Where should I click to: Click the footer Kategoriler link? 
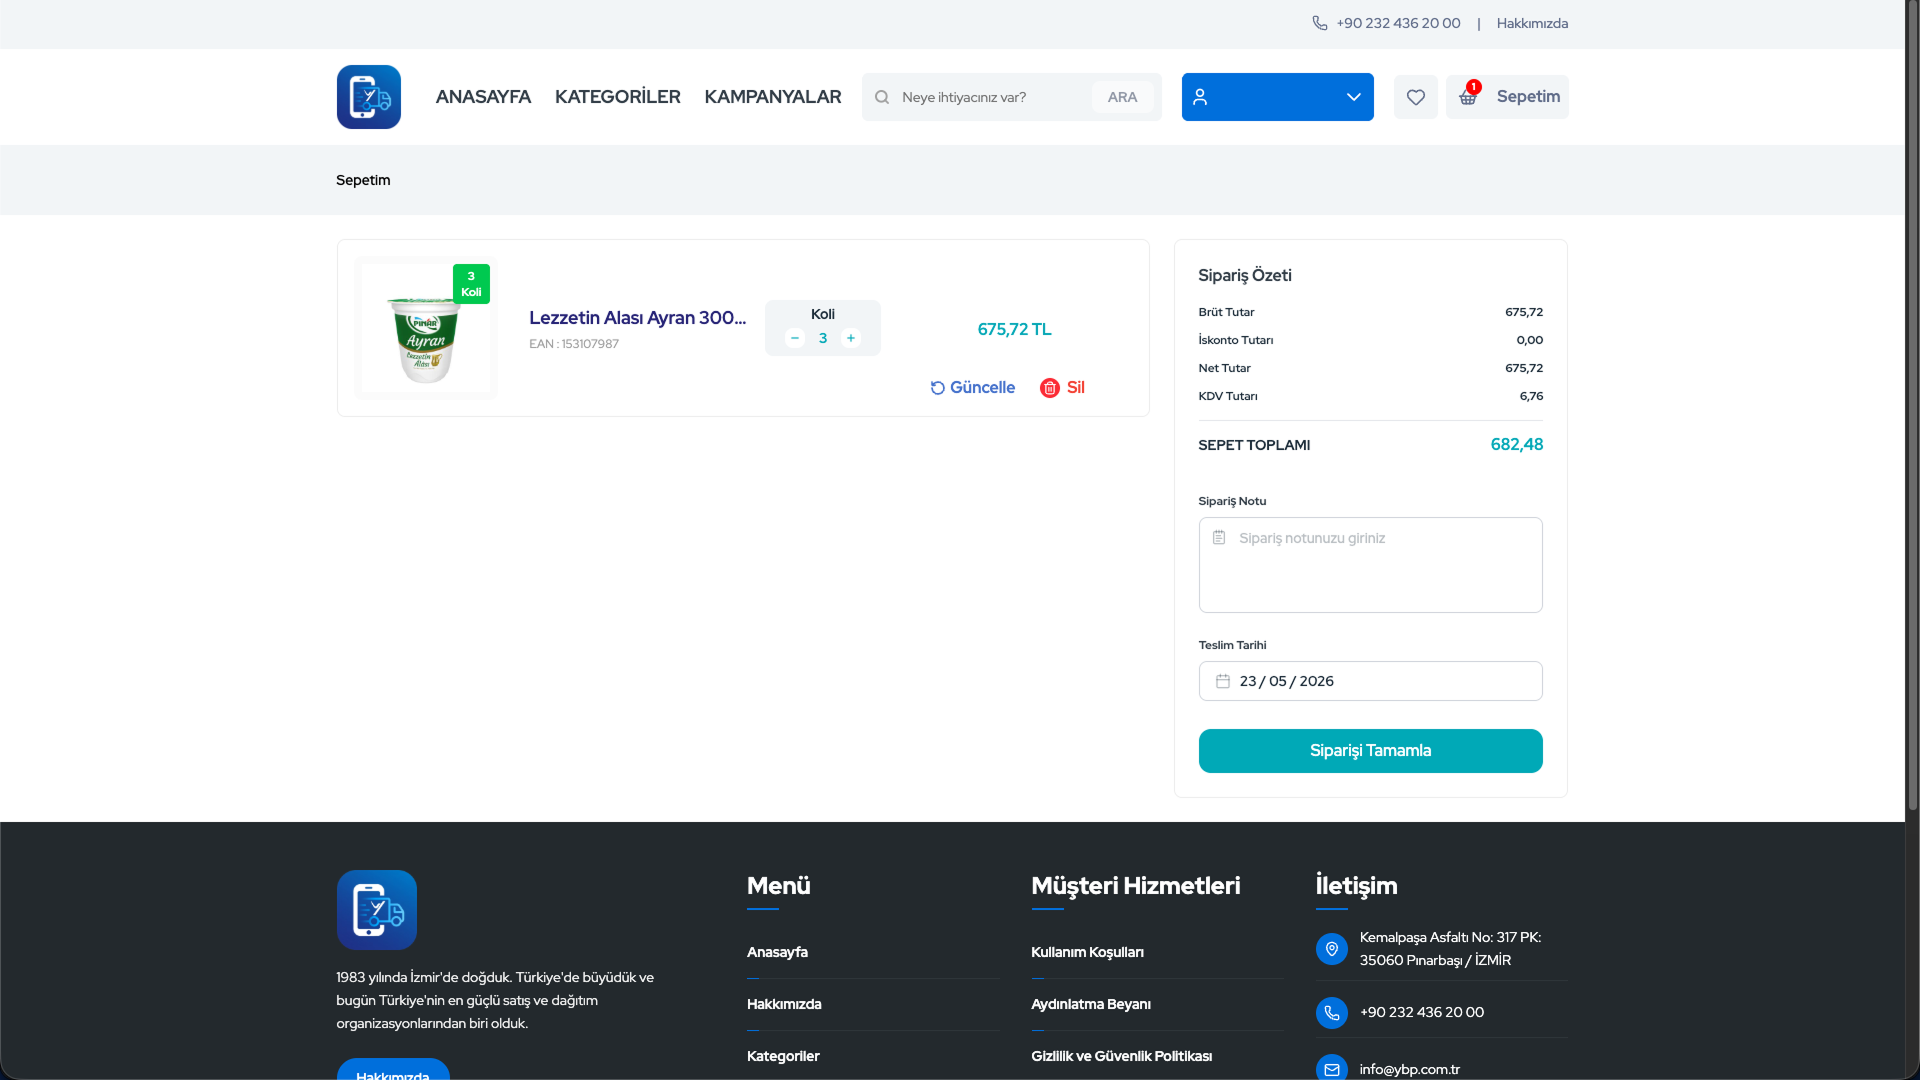pos(783,1056)
